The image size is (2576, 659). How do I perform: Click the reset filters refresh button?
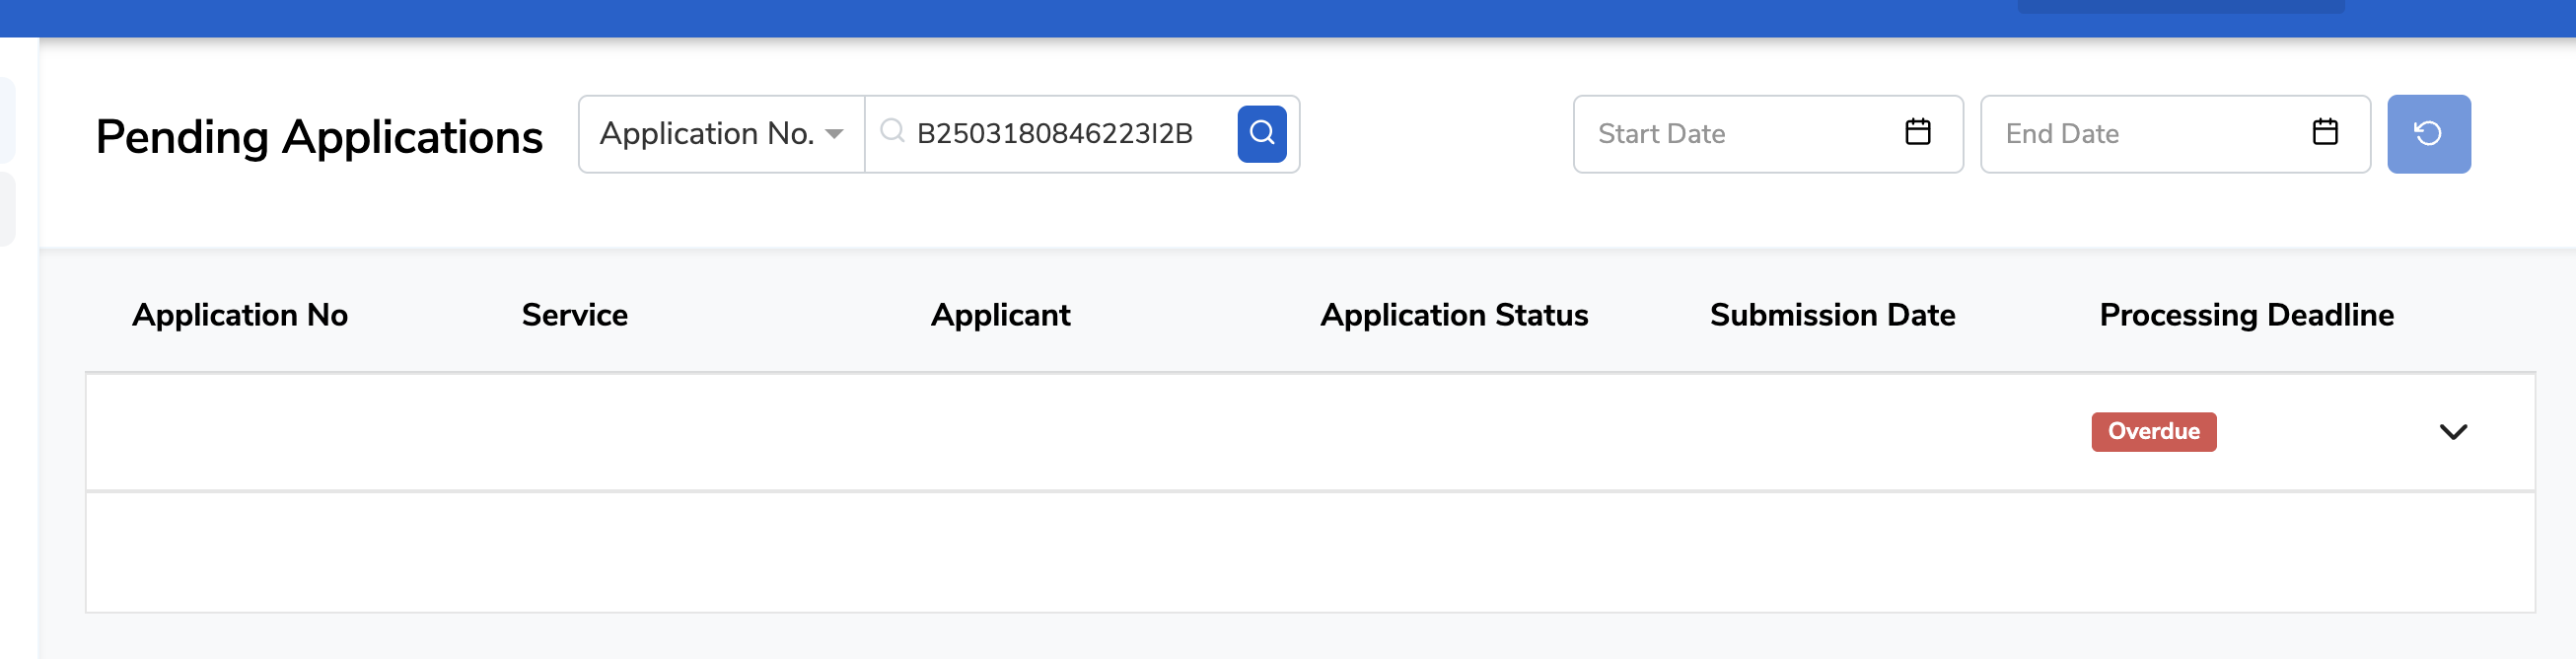point(2428,134)
